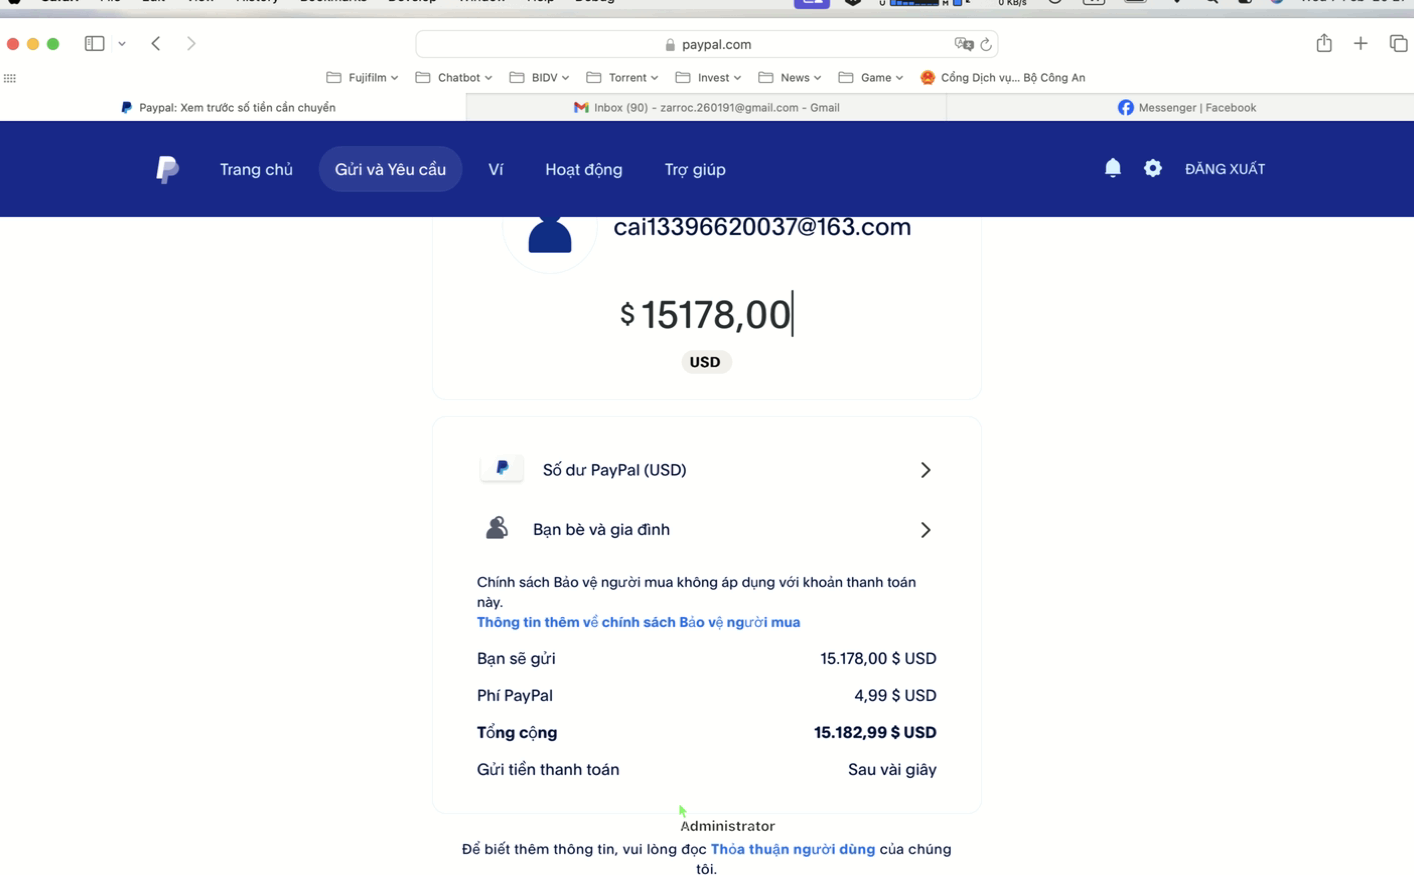Open a new Safari tab with the plus icon

1361,44
